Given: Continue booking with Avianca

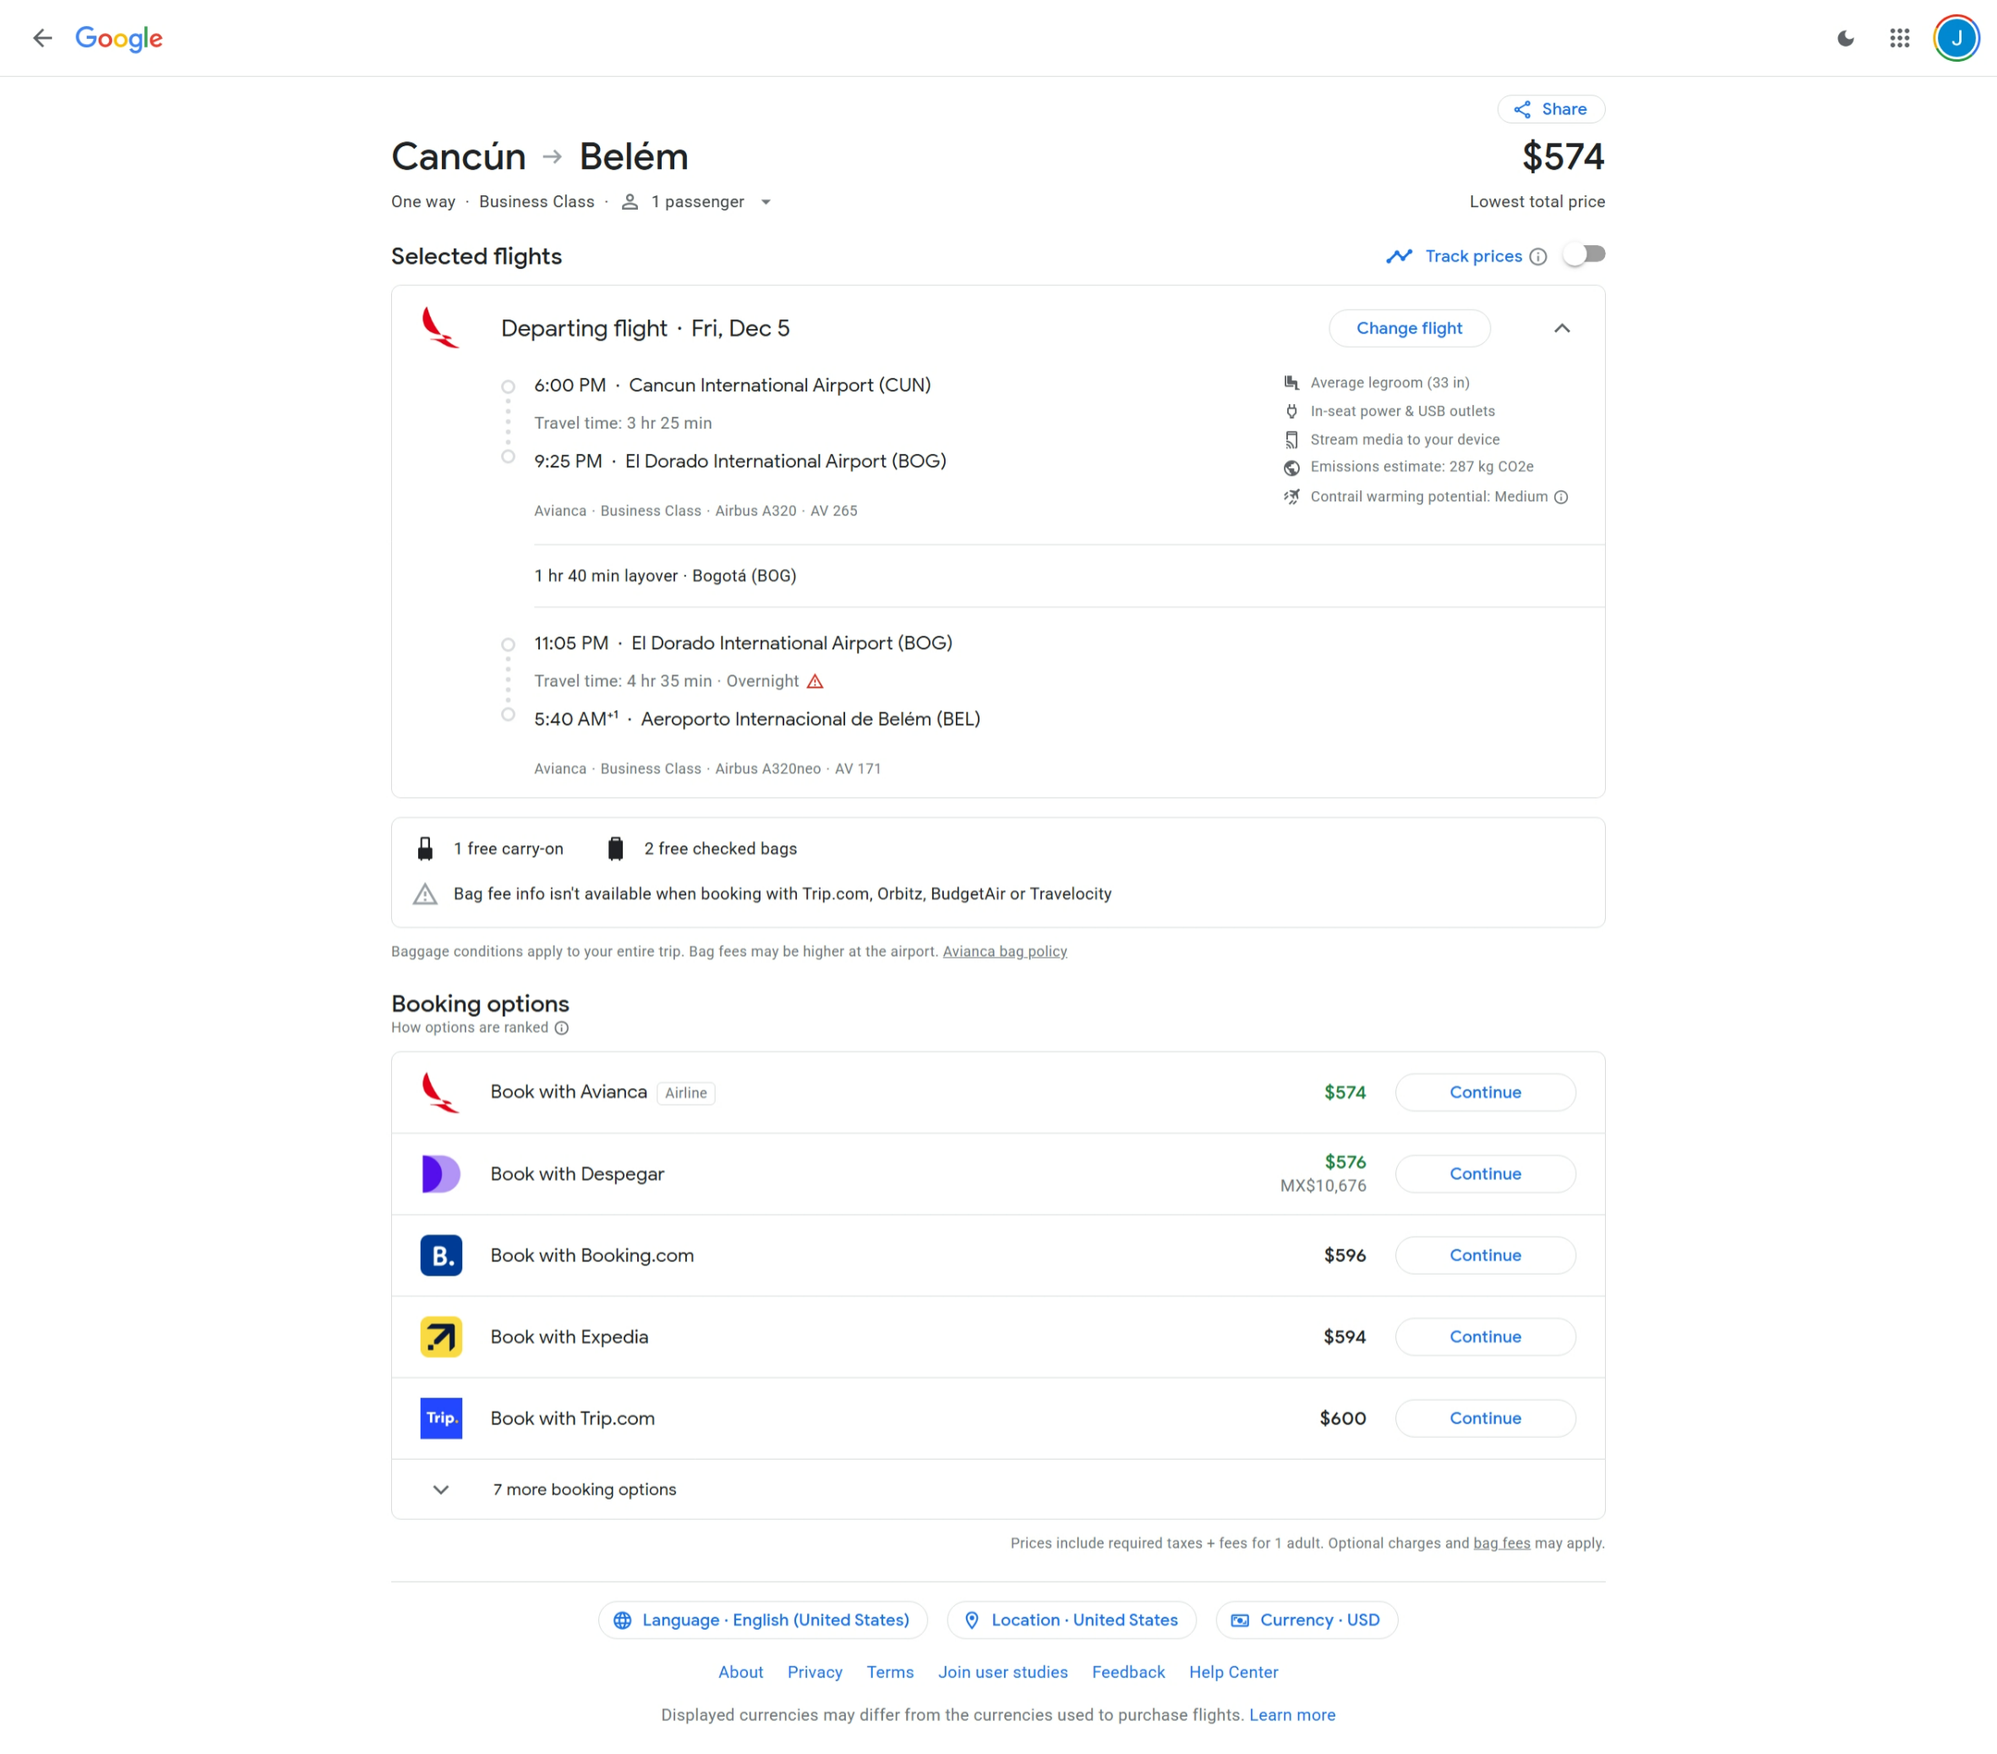Looking at the screenshot, I should coord(1485,1092).
